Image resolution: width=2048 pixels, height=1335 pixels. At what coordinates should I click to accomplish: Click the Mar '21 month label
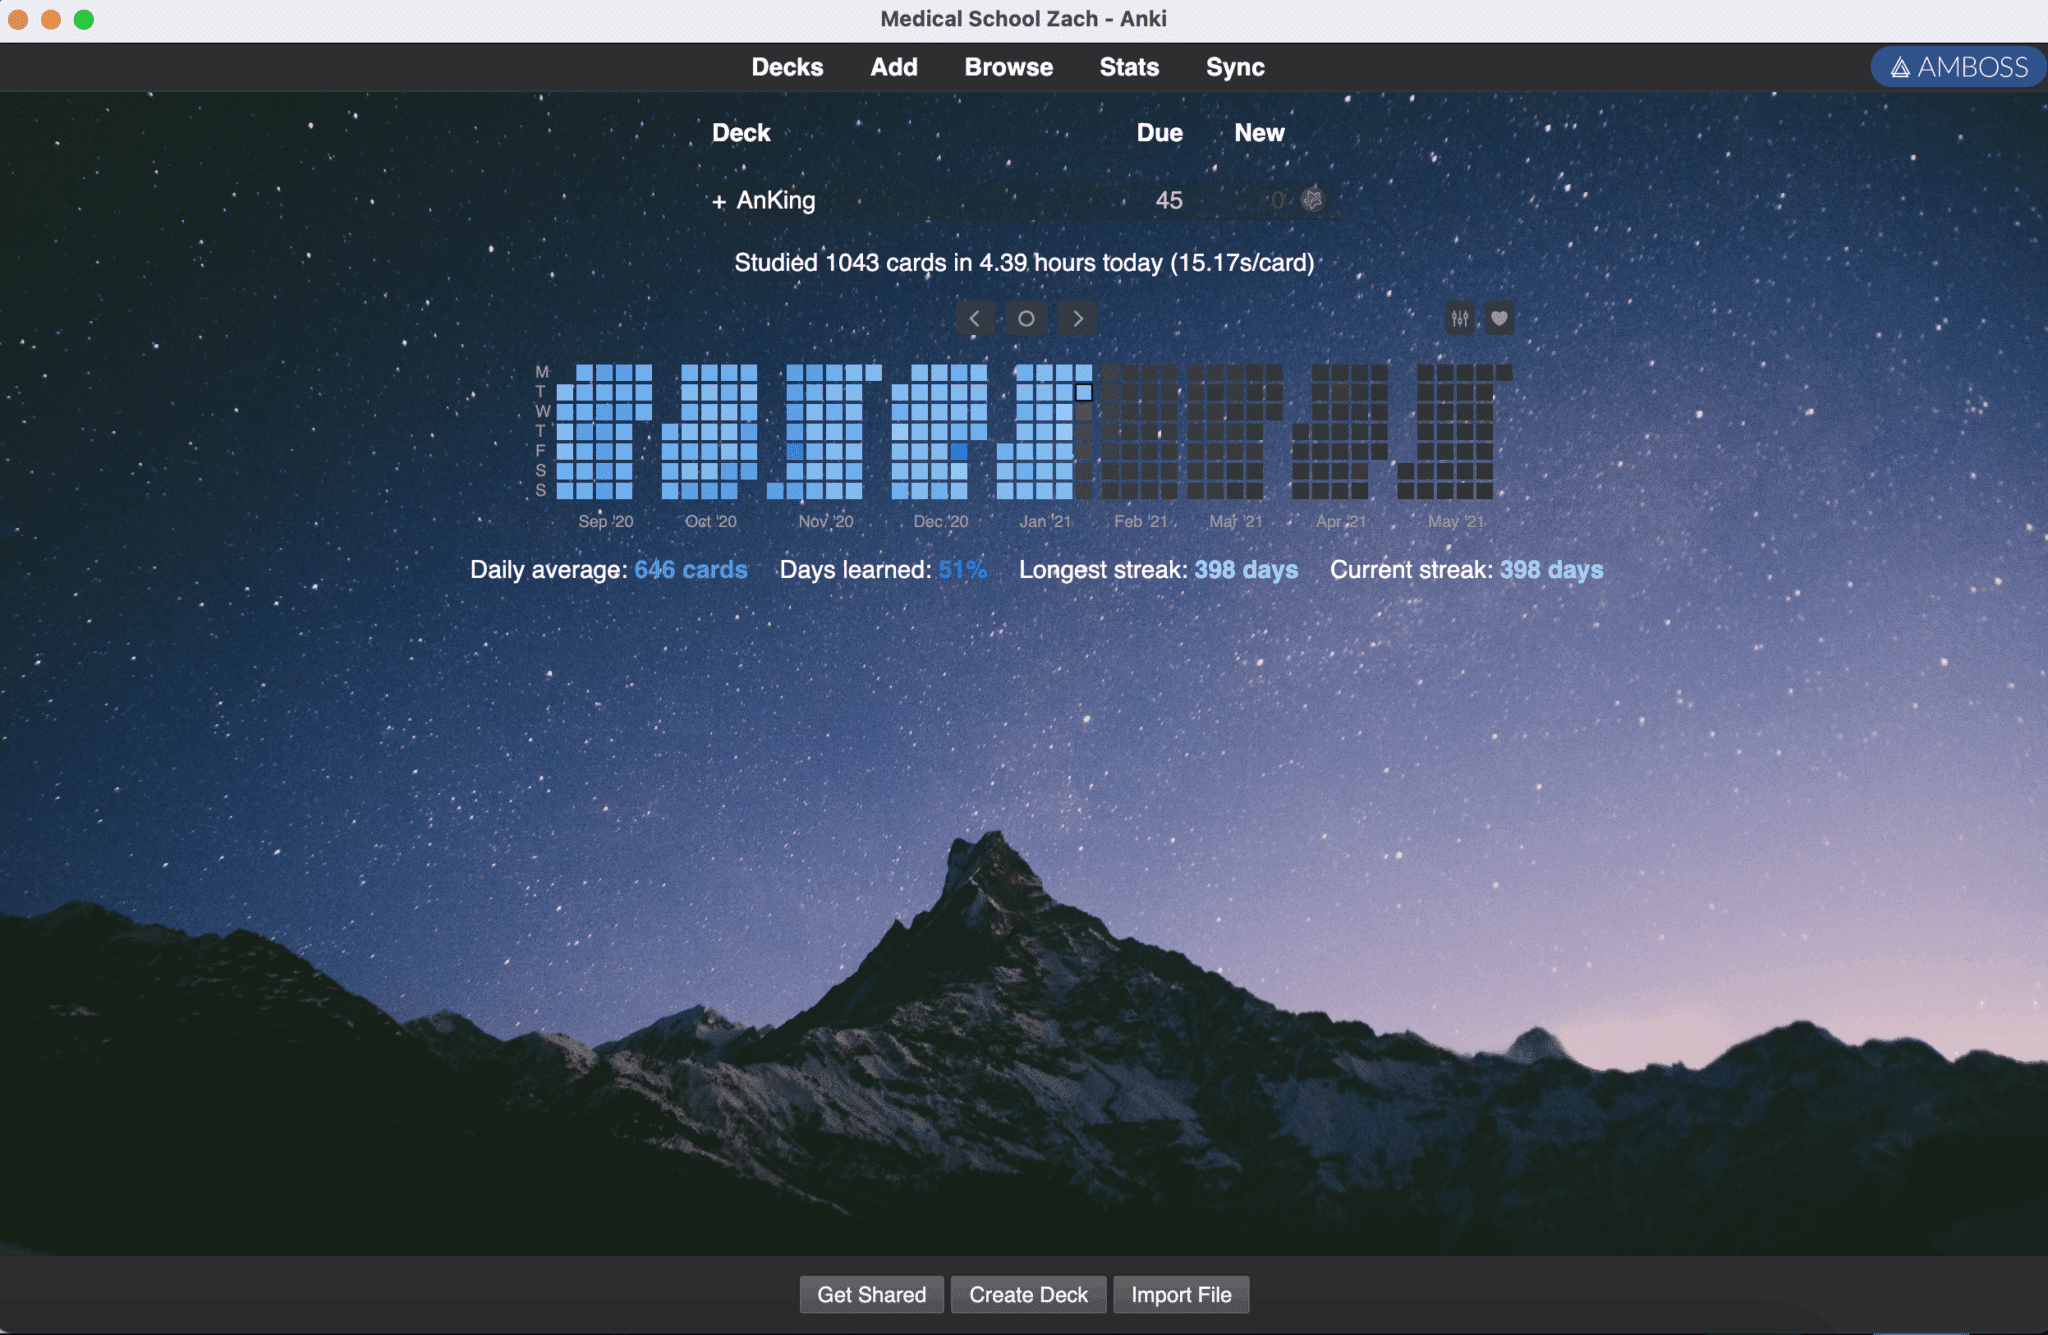[x=1236, y=521]
